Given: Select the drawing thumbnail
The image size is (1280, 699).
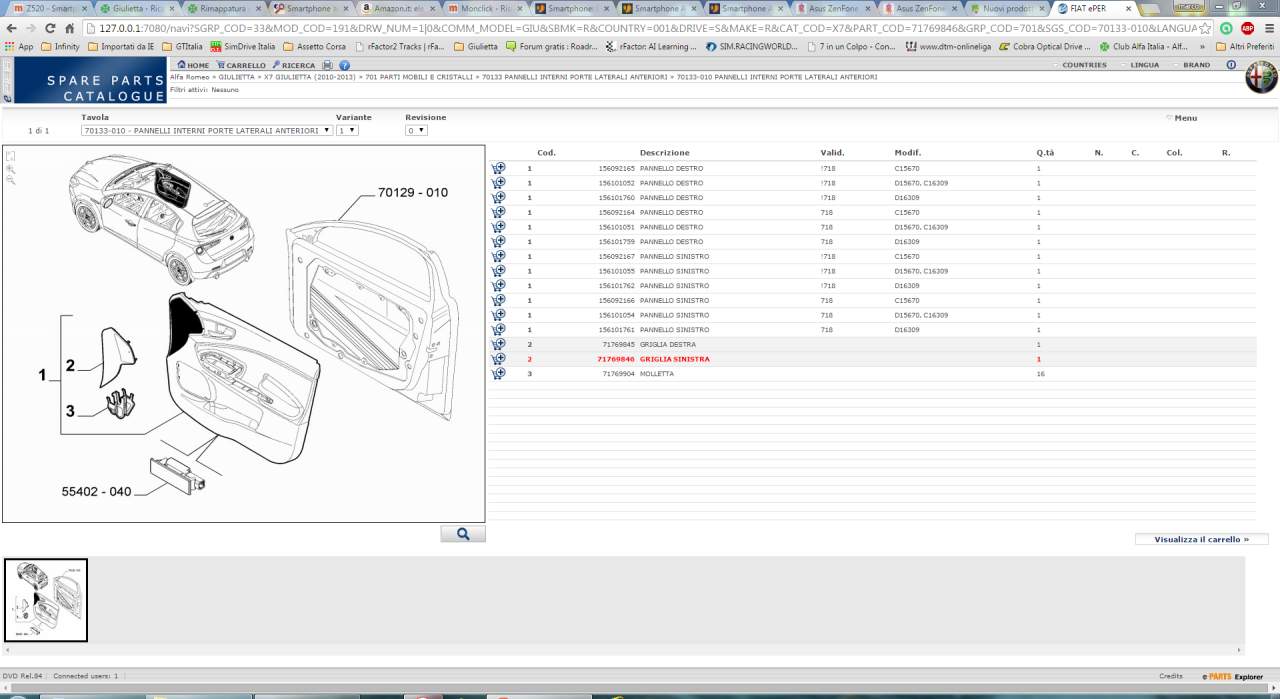Looking at the screenshot, I should (46, 600).
